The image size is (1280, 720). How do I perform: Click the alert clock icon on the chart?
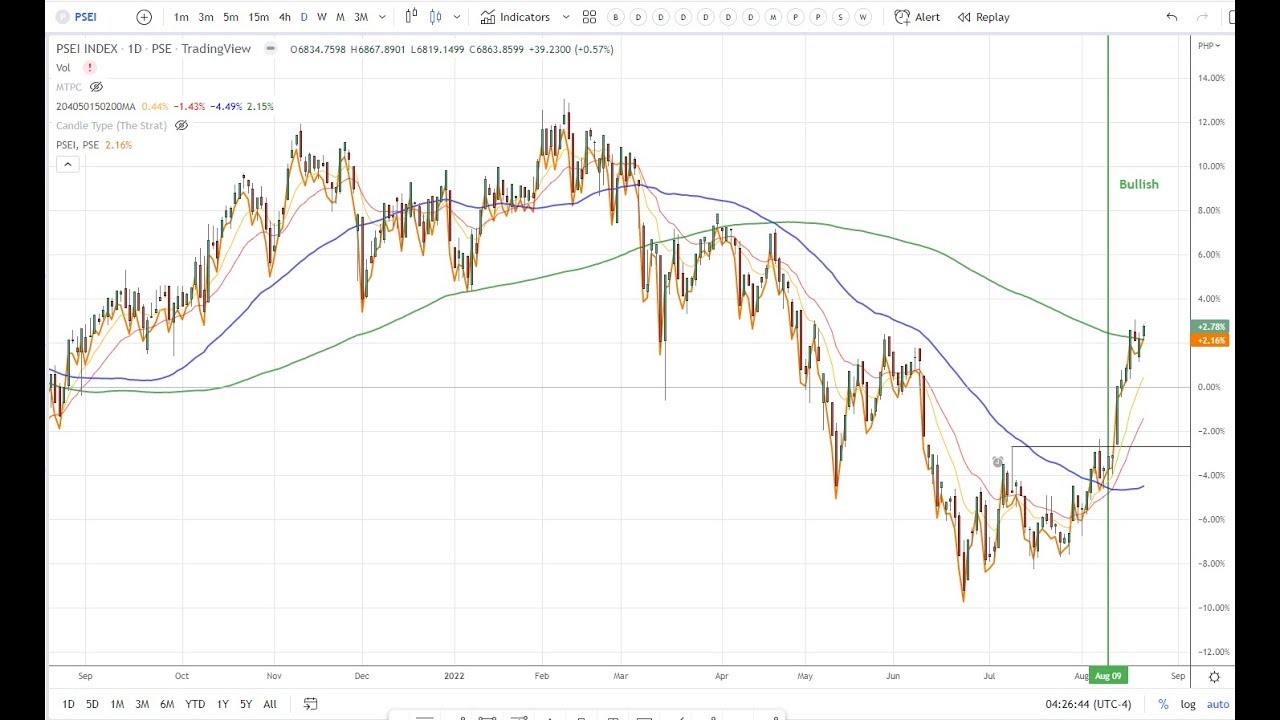998,462
